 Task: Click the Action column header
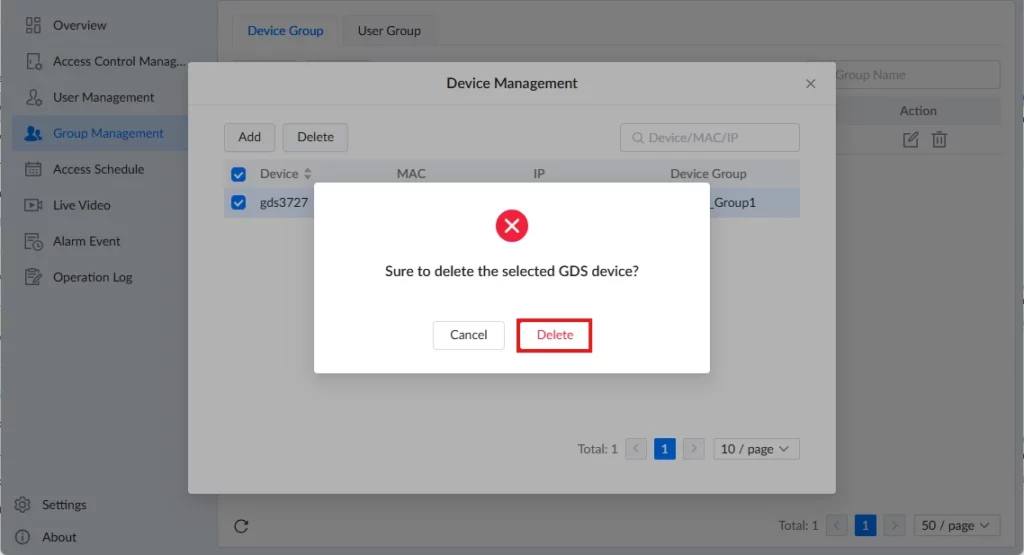(918, 111)
